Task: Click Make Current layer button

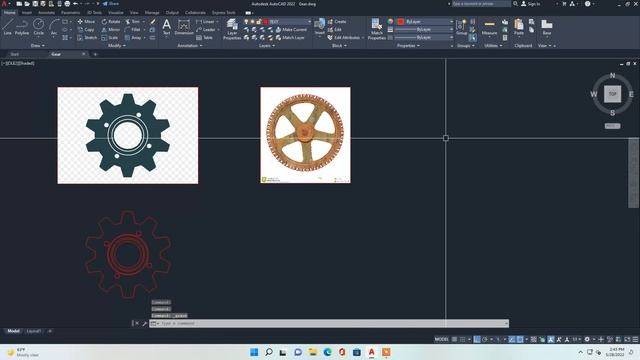Action: click(291, 30)
